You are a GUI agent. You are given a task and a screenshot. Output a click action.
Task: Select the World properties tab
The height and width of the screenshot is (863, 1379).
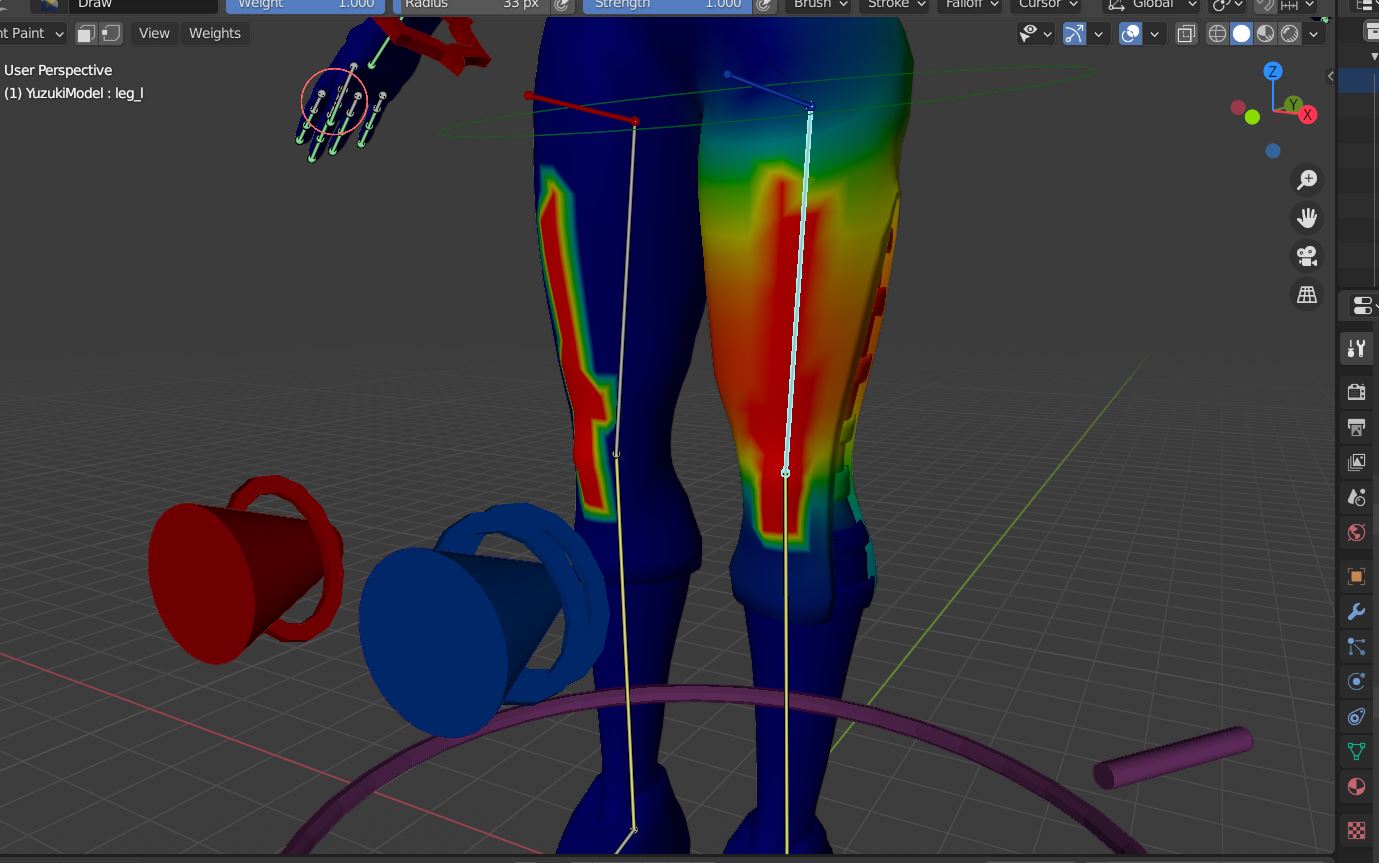point(1355,531)
